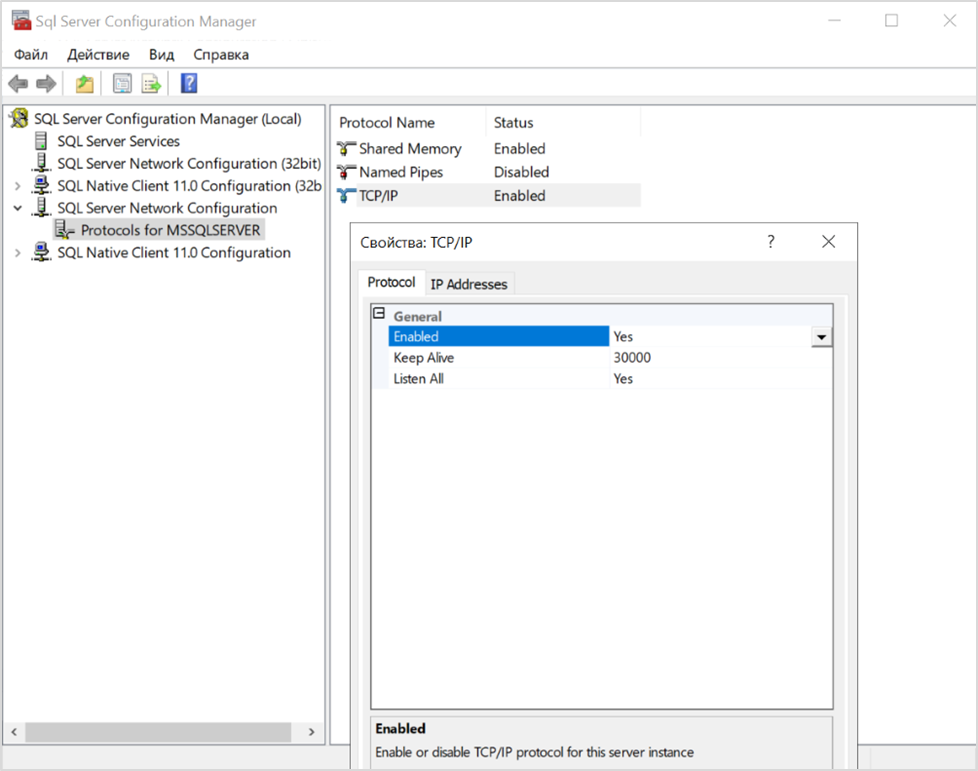The height and width of the screenshot is (771, 978).
Task: Click the Keep Alive value field
Action: (720, 357)
